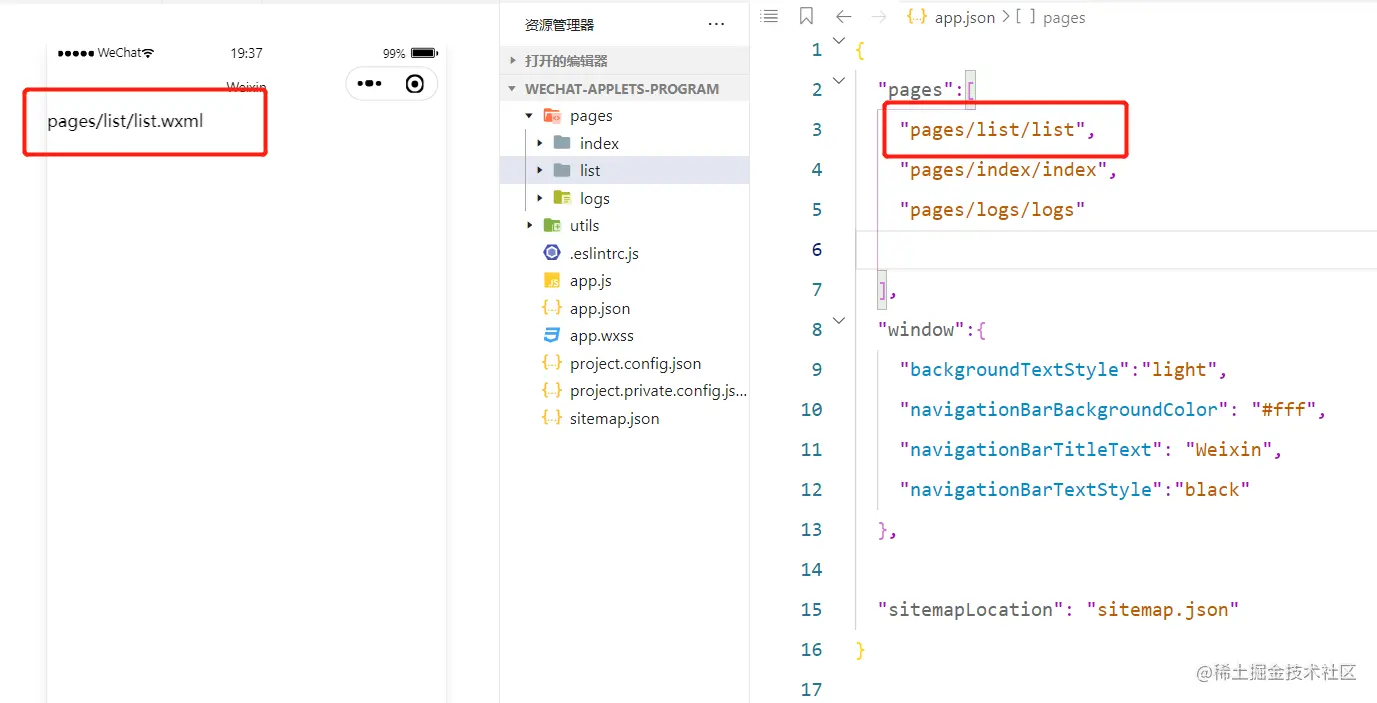The image size is (1377, 703).
Task: Click the sitemap.json file icon
Action: point(552,418)
